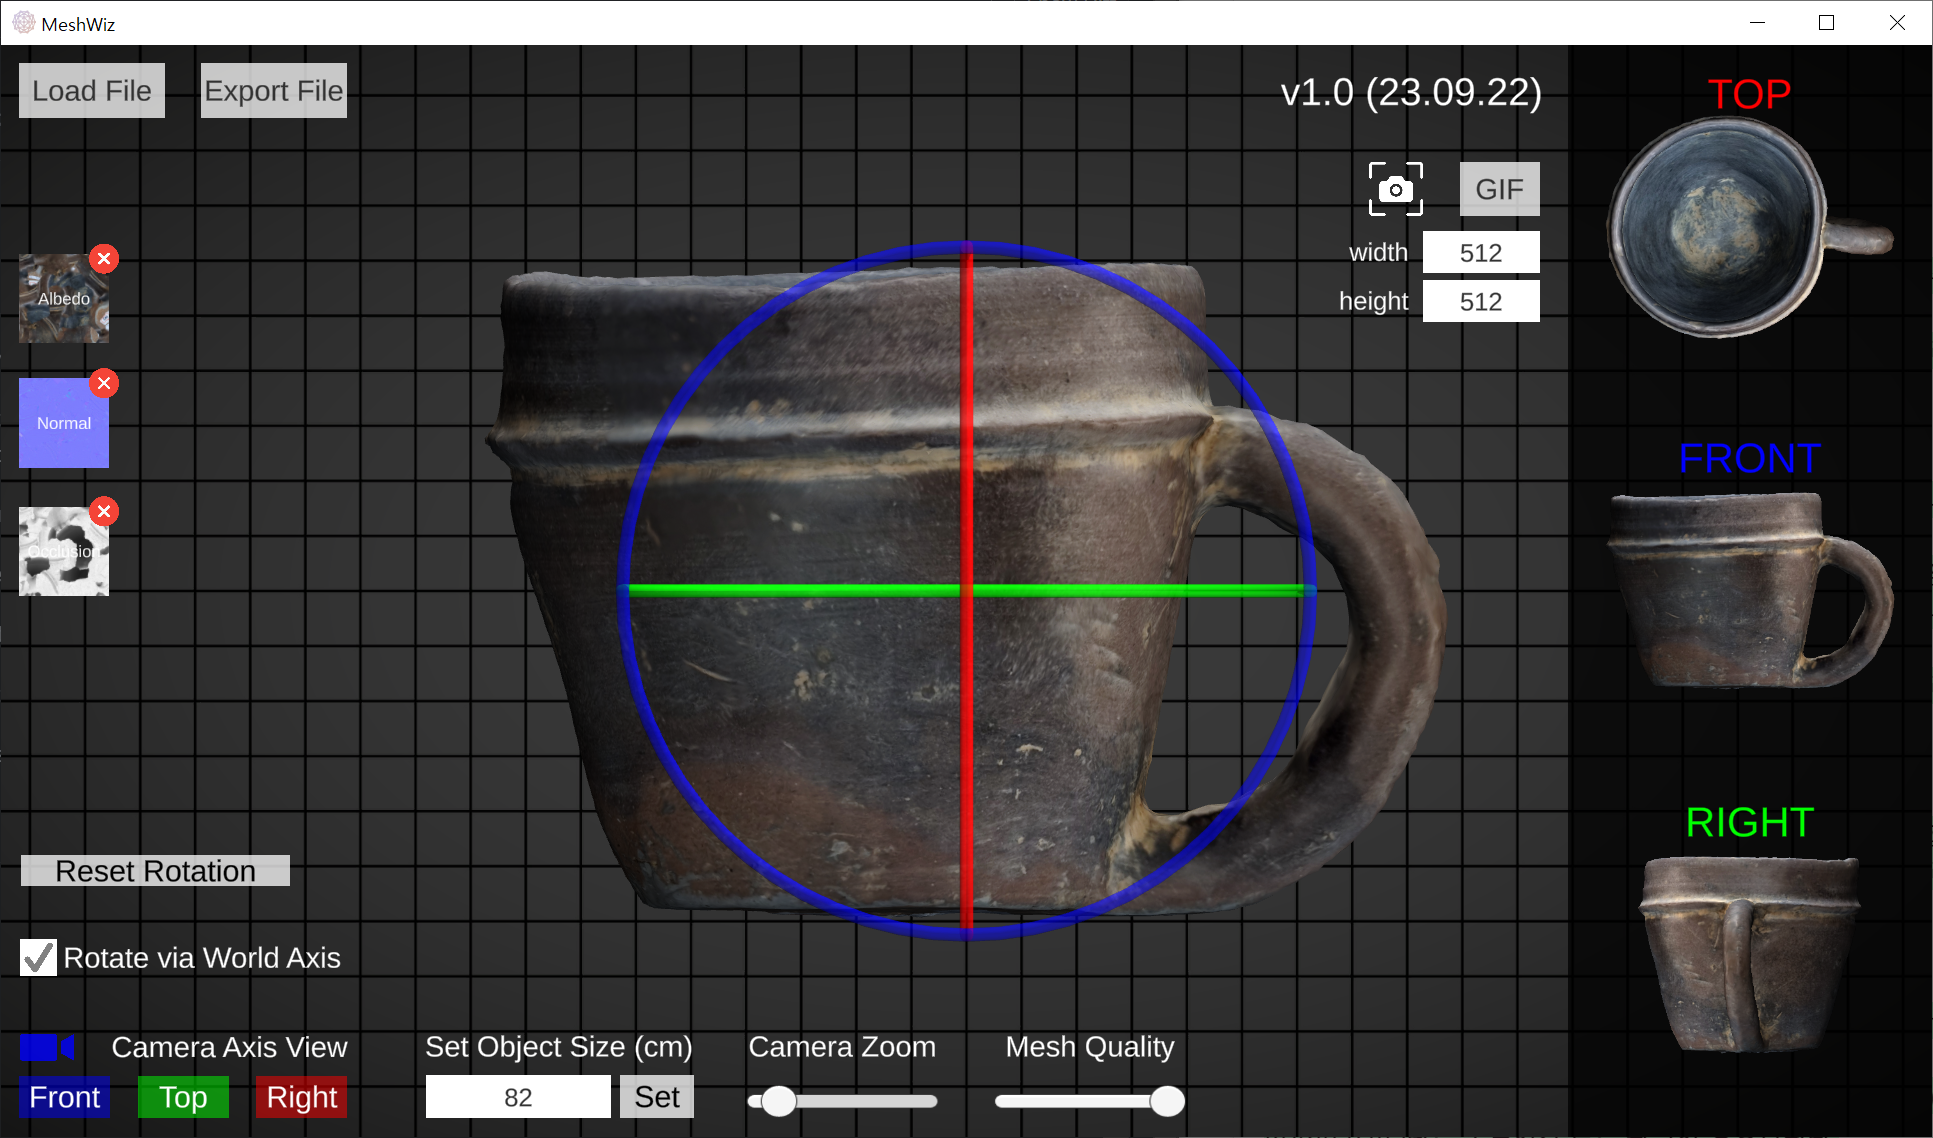1933x1138 pixels.
Task: Click the capture width input field
Action: (1481, 253)
